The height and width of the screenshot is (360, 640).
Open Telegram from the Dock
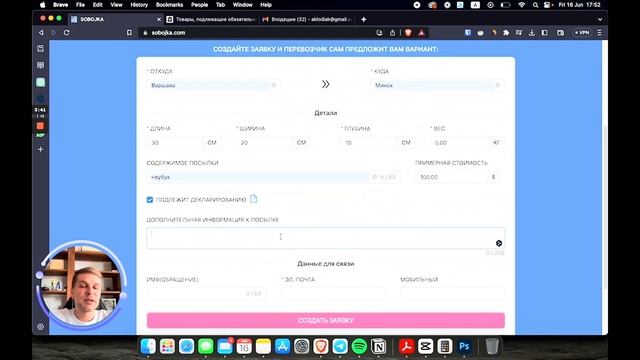340,347
